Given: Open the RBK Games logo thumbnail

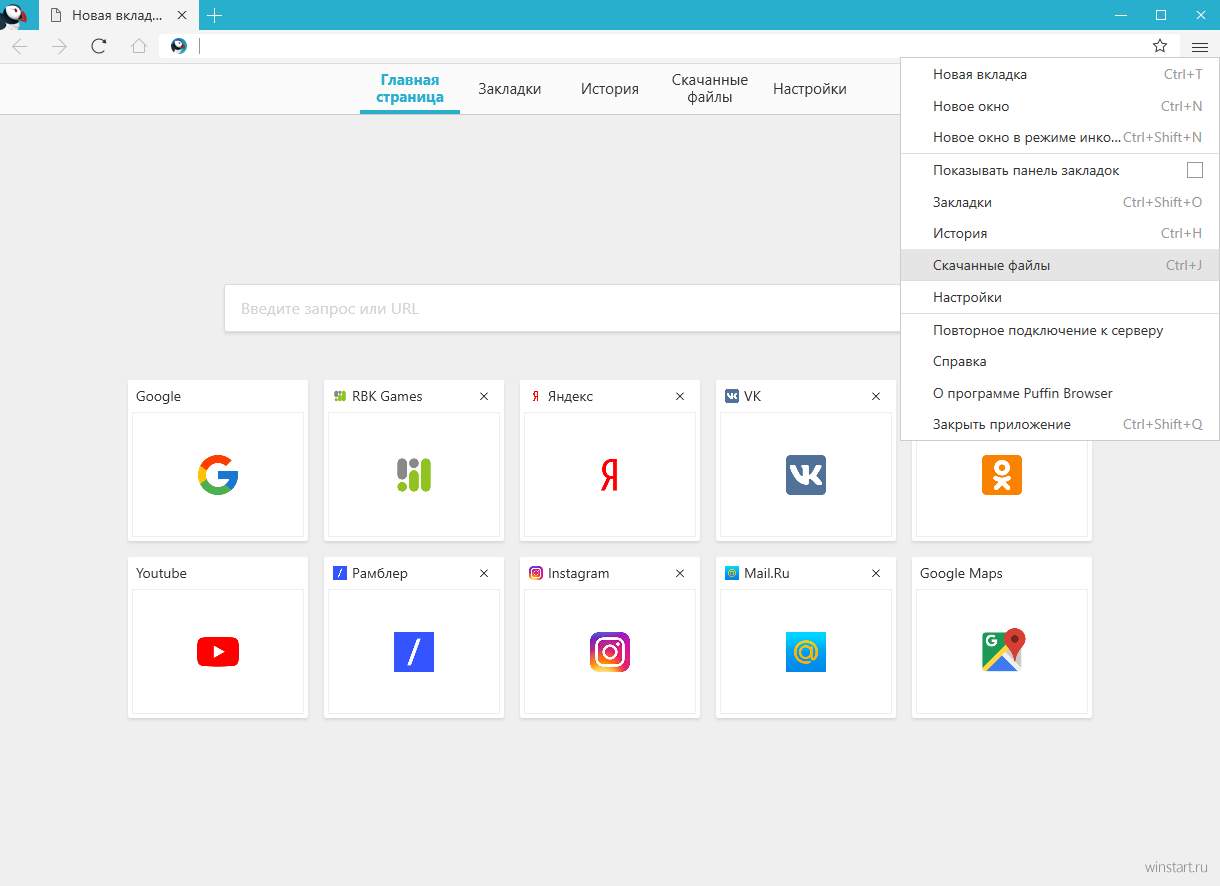Looking at the screenshot, I should pos(414,474).
